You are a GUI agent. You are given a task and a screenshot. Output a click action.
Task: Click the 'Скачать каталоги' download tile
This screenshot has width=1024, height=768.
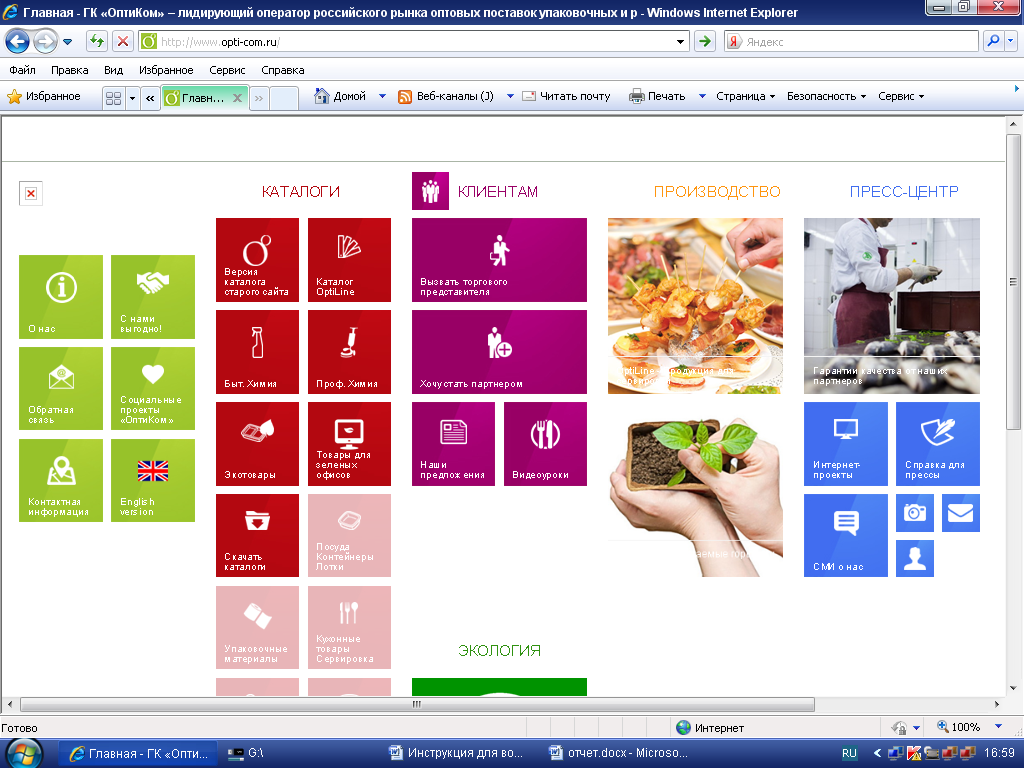coord(257,536)
